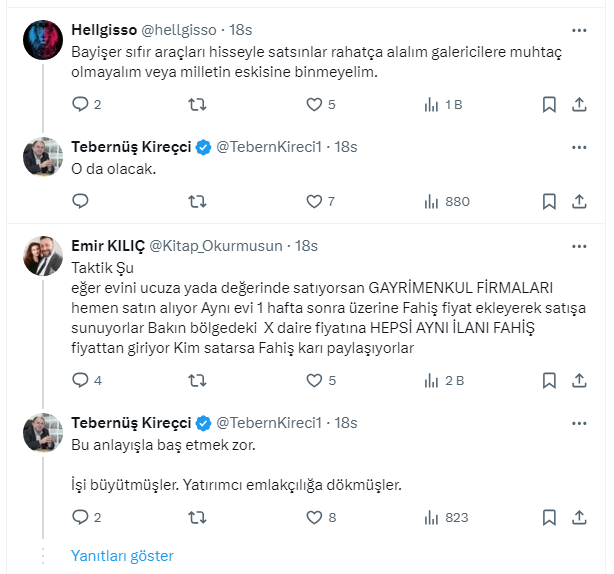The width and height of the screenshot is (614, 574).
Task: Like the 'O da olacak.' reply
Action: click(314, 201)
